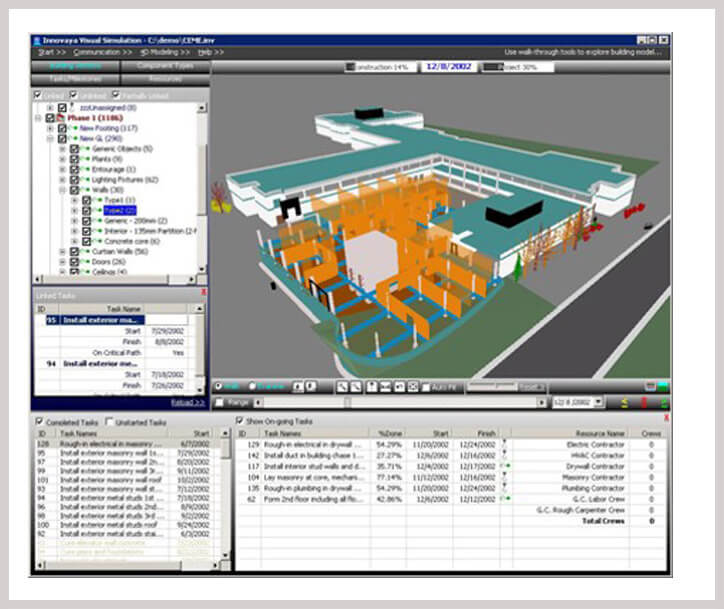Screen dimensions: 724x609
Task: Click the timeline range slider thumb
Action: coord(348,403)
